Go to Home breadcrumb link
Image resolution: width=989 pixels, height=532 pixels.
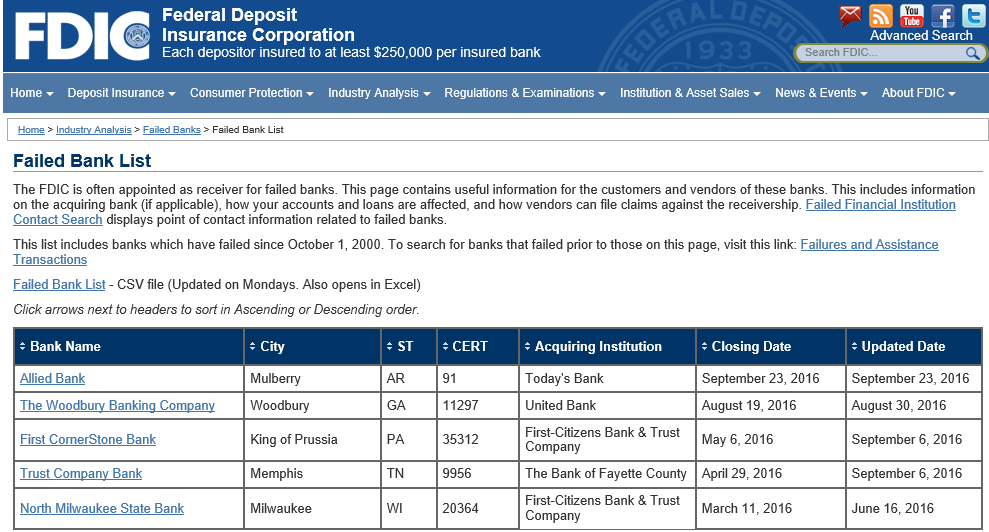click(x=31, y=129)
